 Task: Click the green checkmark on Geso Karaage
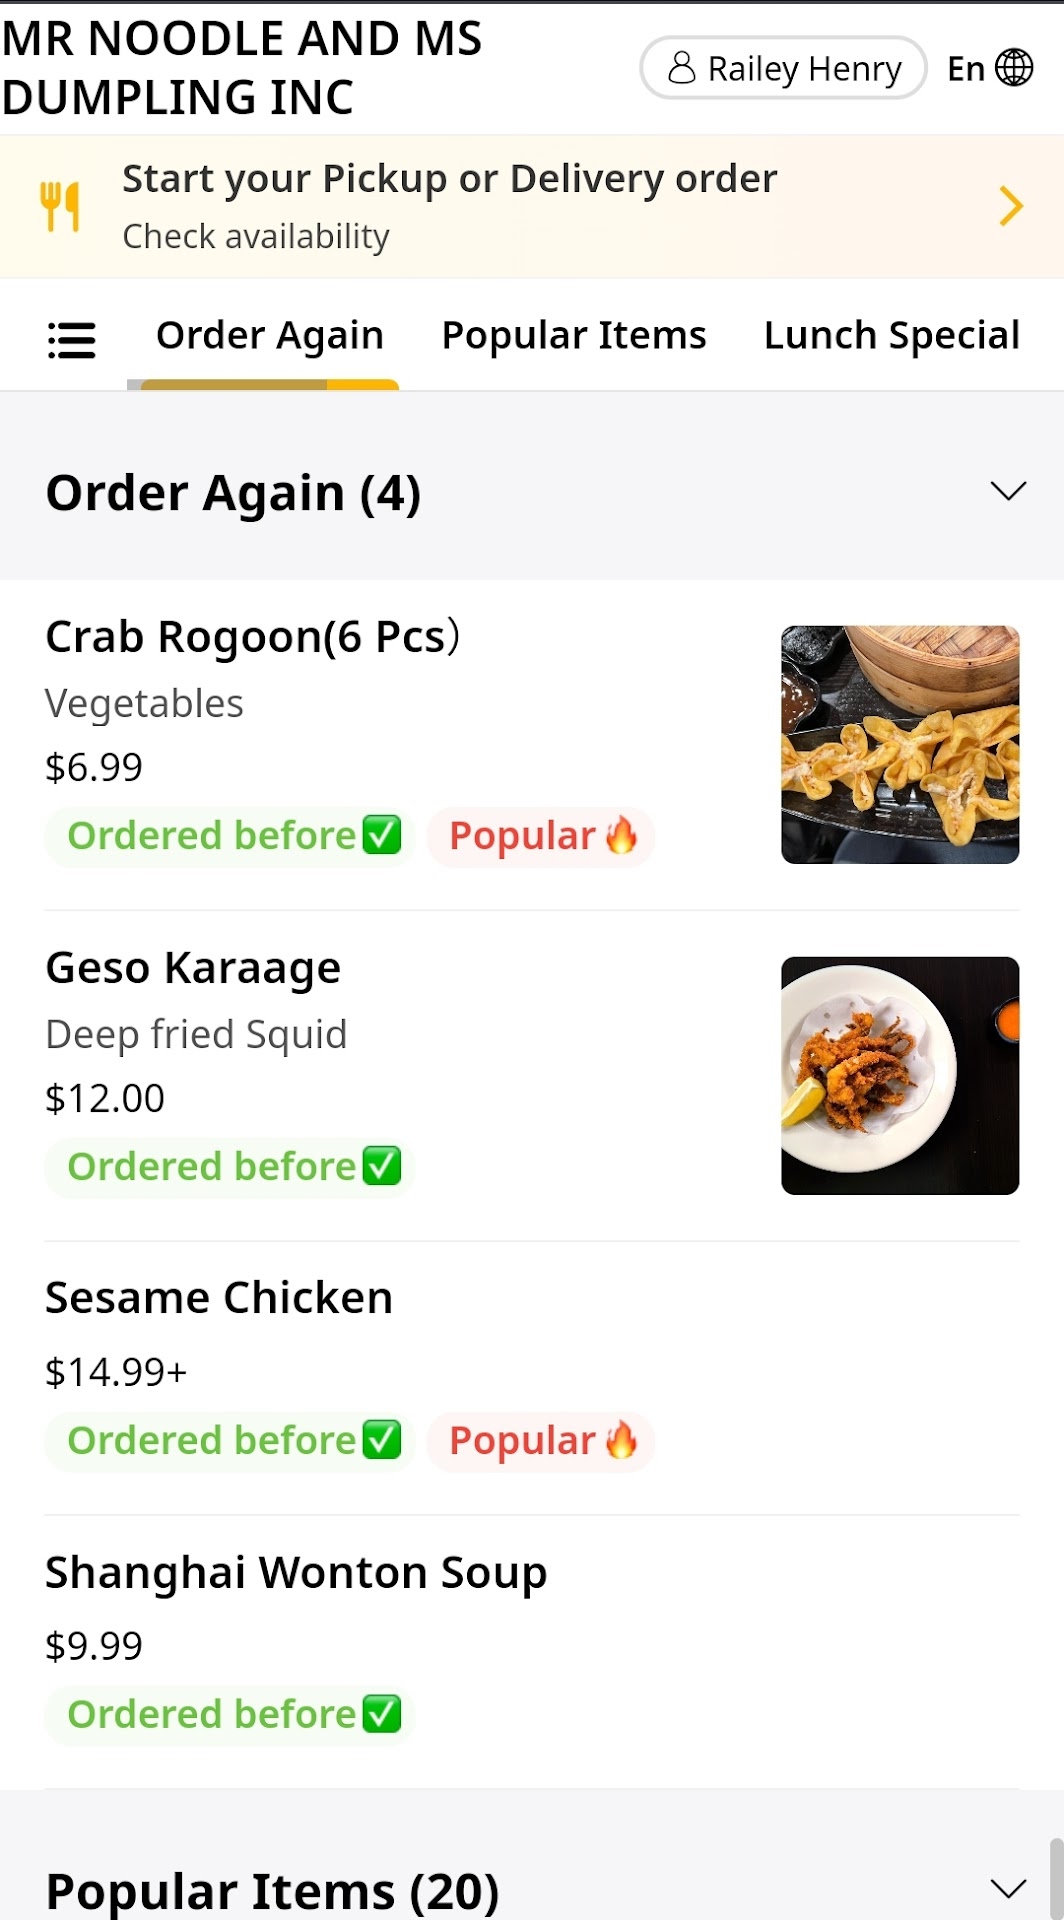381,1166
